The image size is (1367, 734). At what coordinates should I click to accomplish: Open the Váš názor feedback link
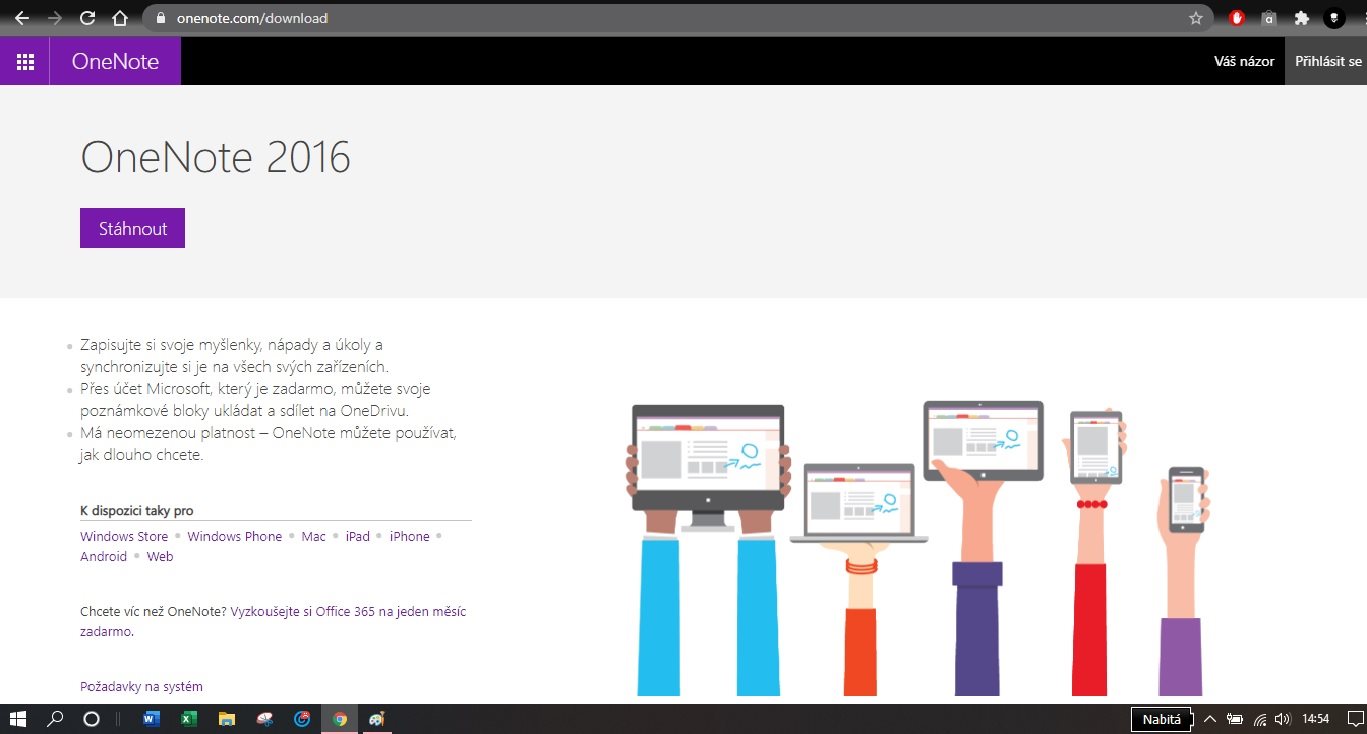1244,61
